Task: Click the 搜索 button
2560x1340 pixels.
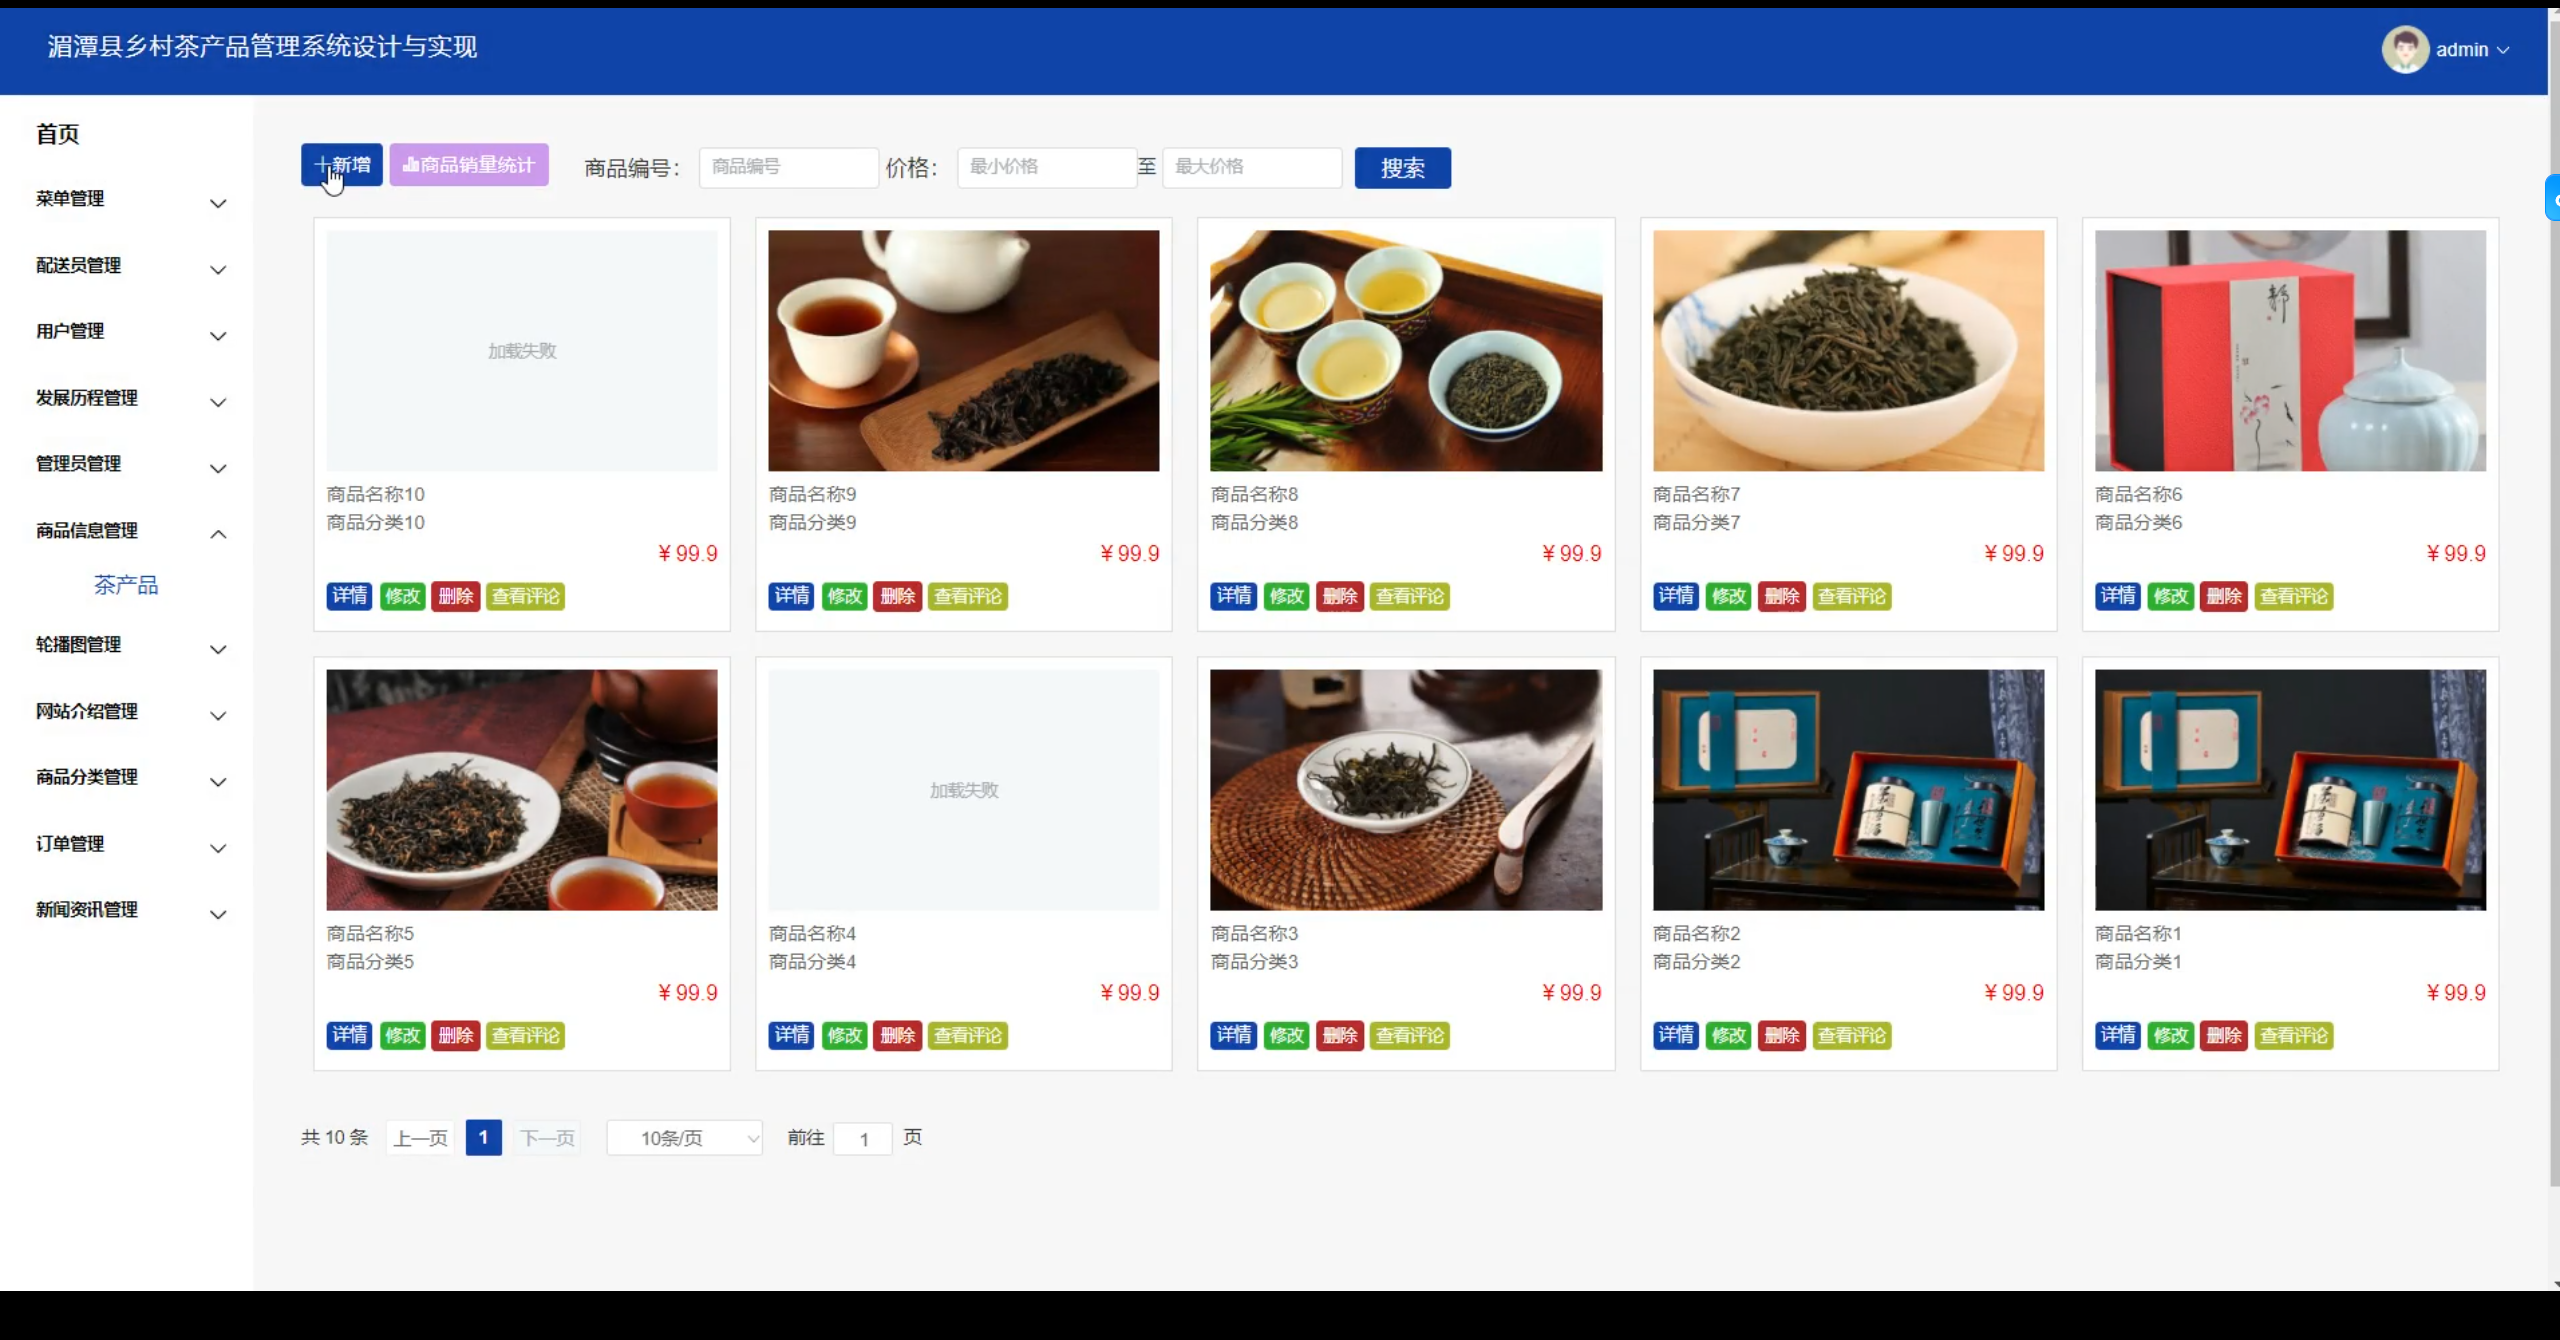Action: tap(1402, 168)
